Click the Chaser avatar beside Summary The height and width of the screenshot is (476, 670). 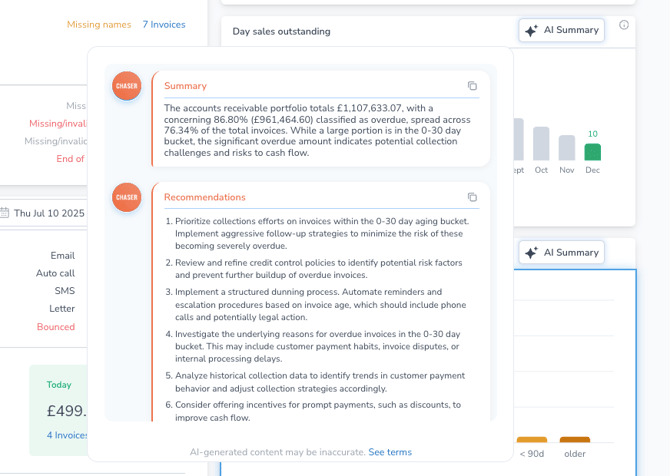(126, 86)
